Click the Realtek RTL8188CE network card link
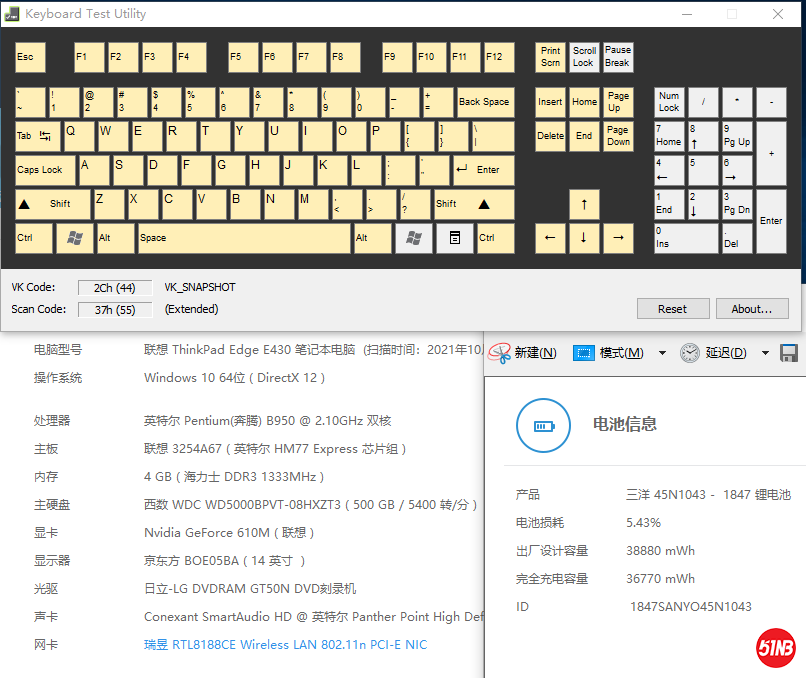806x678 pixels. click(285, 645)
